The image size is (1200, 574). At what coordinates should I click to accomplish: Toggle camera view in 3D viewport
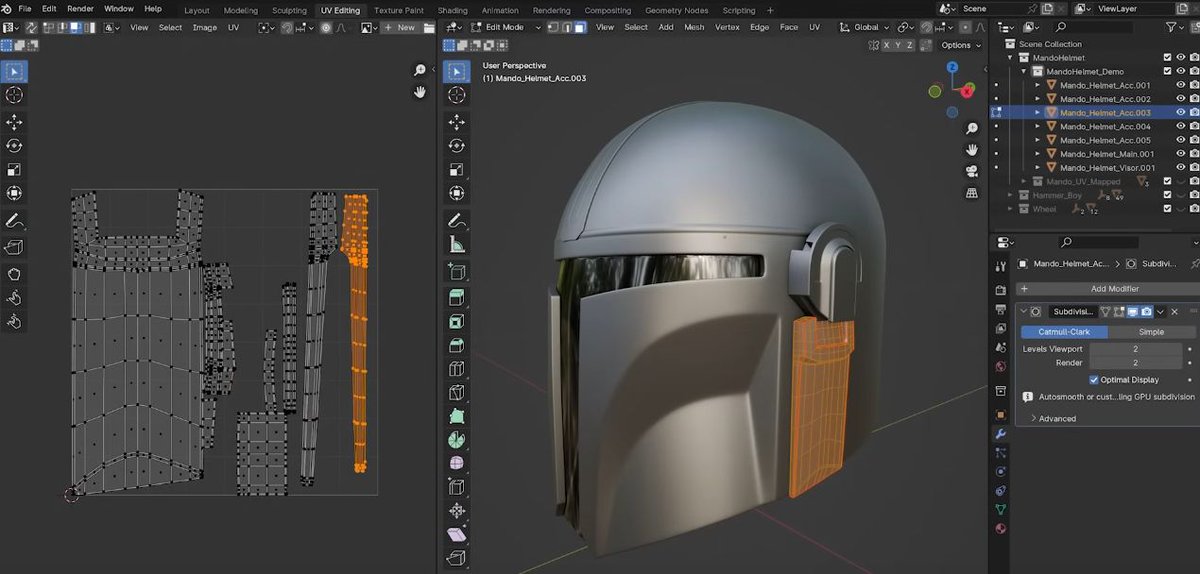click(972, 171)
